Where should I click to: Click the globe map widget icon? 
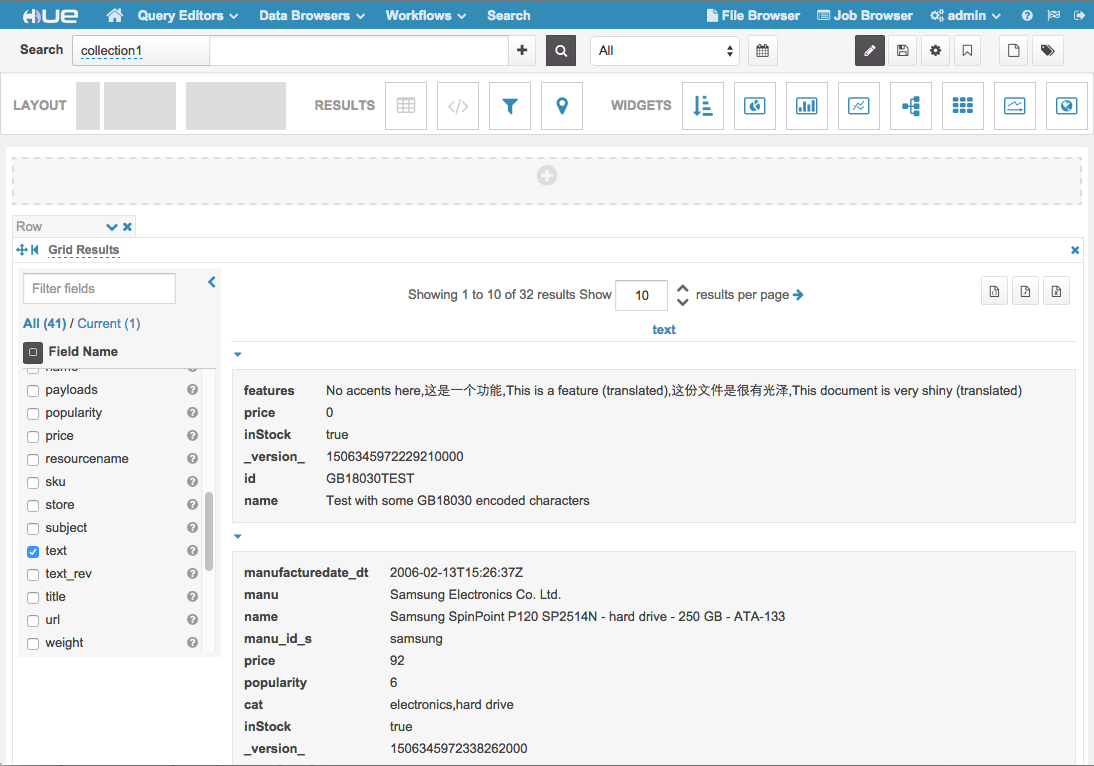click(x=1067, y=106)
